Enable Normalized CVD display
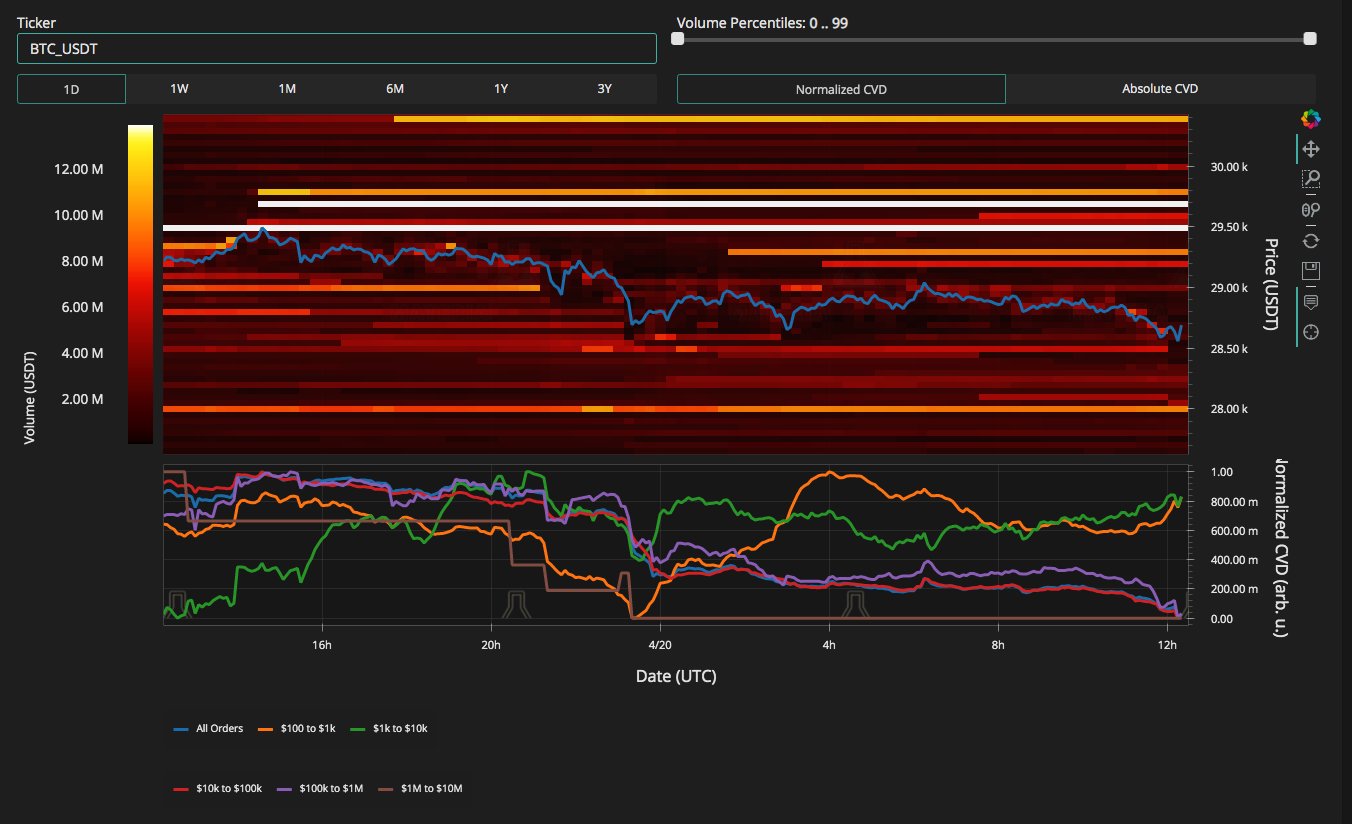This screenshot has width=1352, height=824. [x=841, y=89]
